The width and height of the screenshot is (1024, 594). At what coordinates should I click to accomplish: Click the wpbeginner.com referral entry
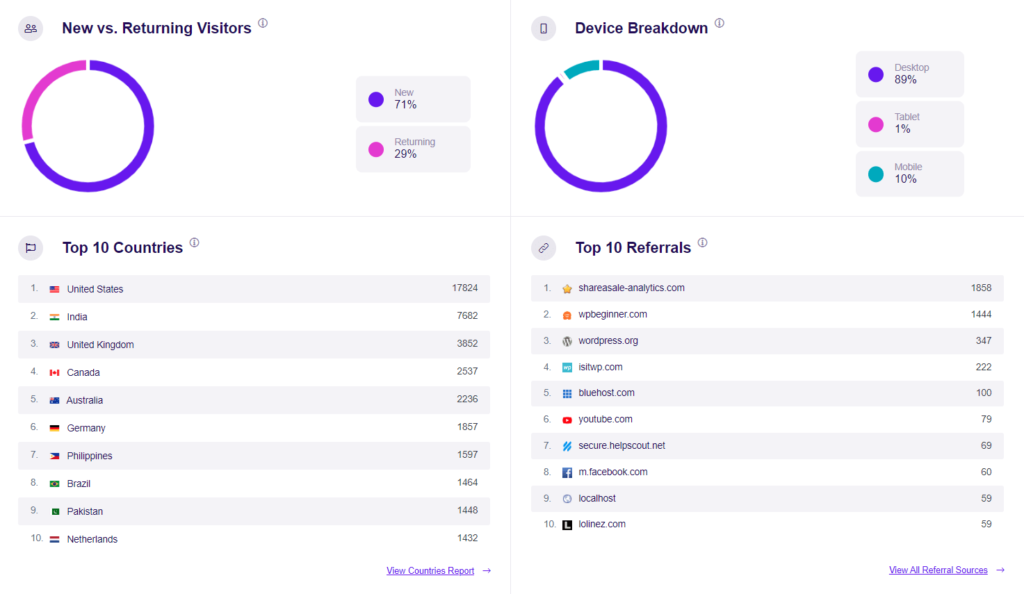point(612,314)
